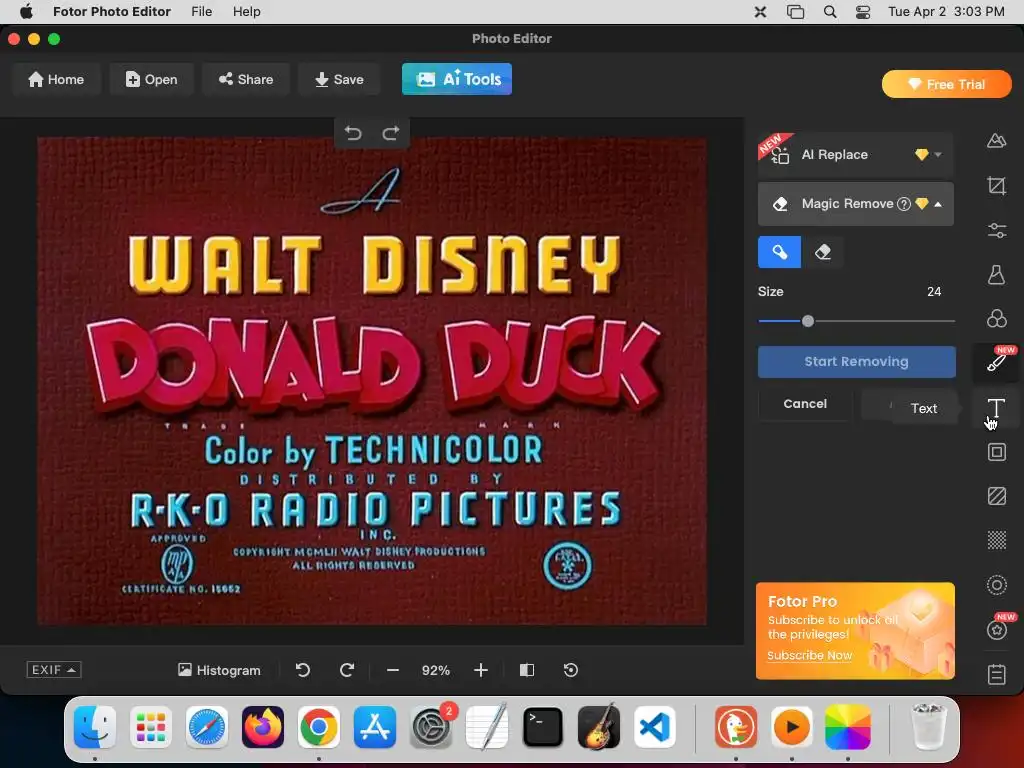Start the Free Trial

(x=946, y=84)
